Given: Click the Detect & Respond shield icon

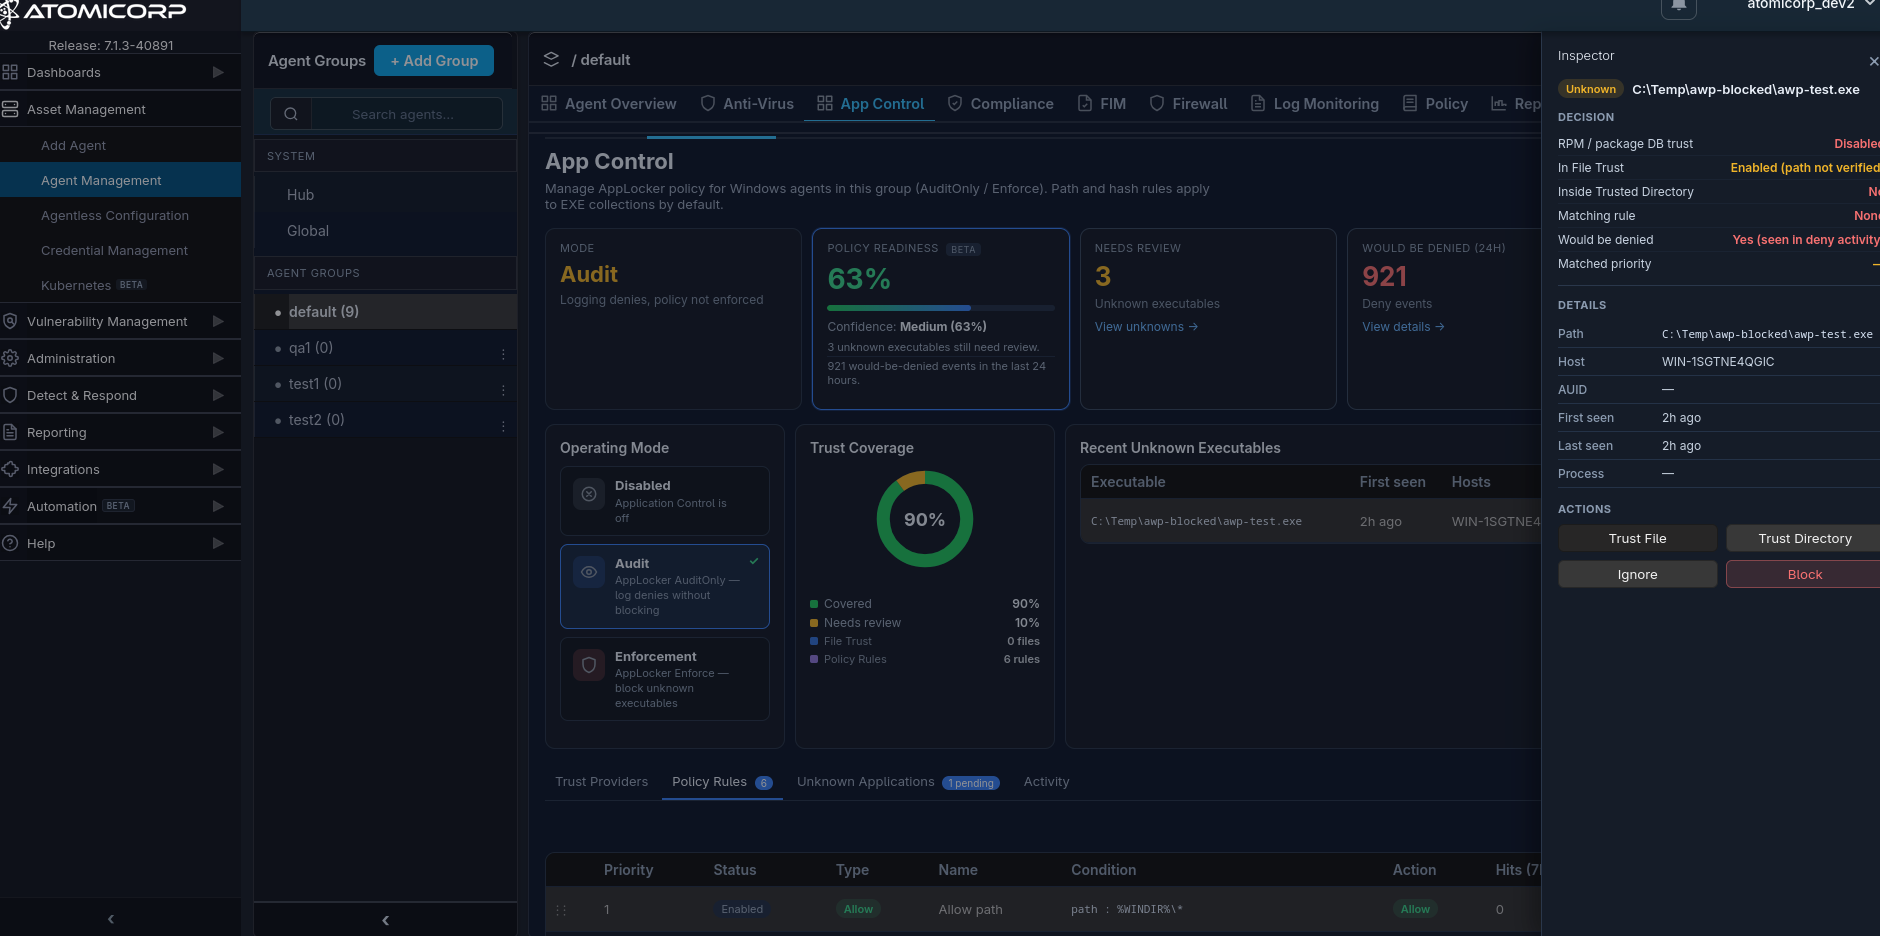Looking at the screenshot, I should coord(10,395).
